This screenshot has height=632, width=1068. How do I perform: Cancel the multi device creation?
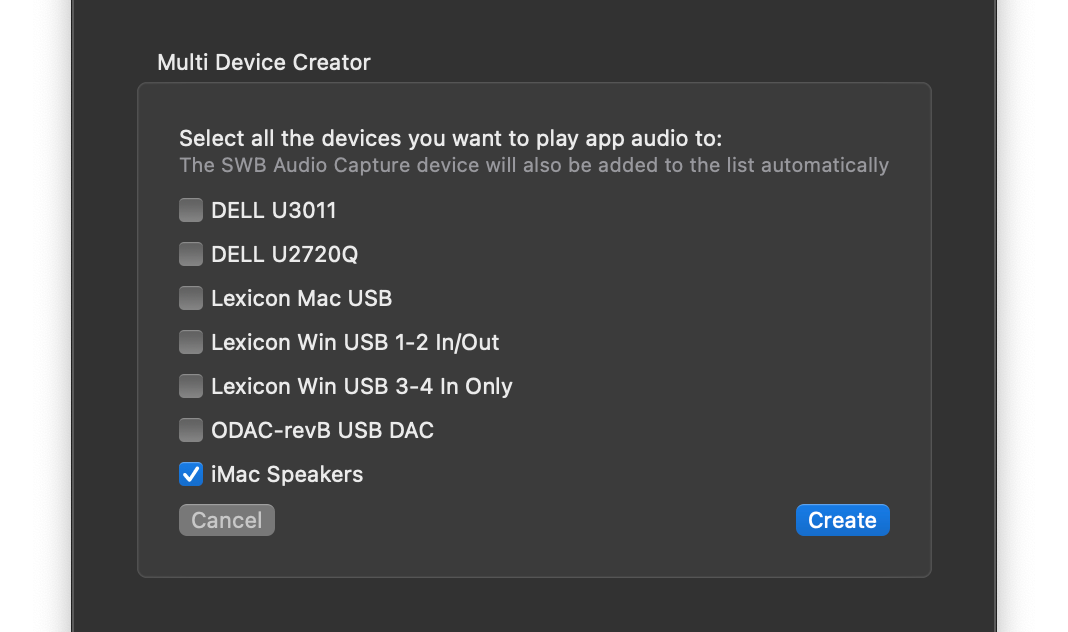point(226,520)
